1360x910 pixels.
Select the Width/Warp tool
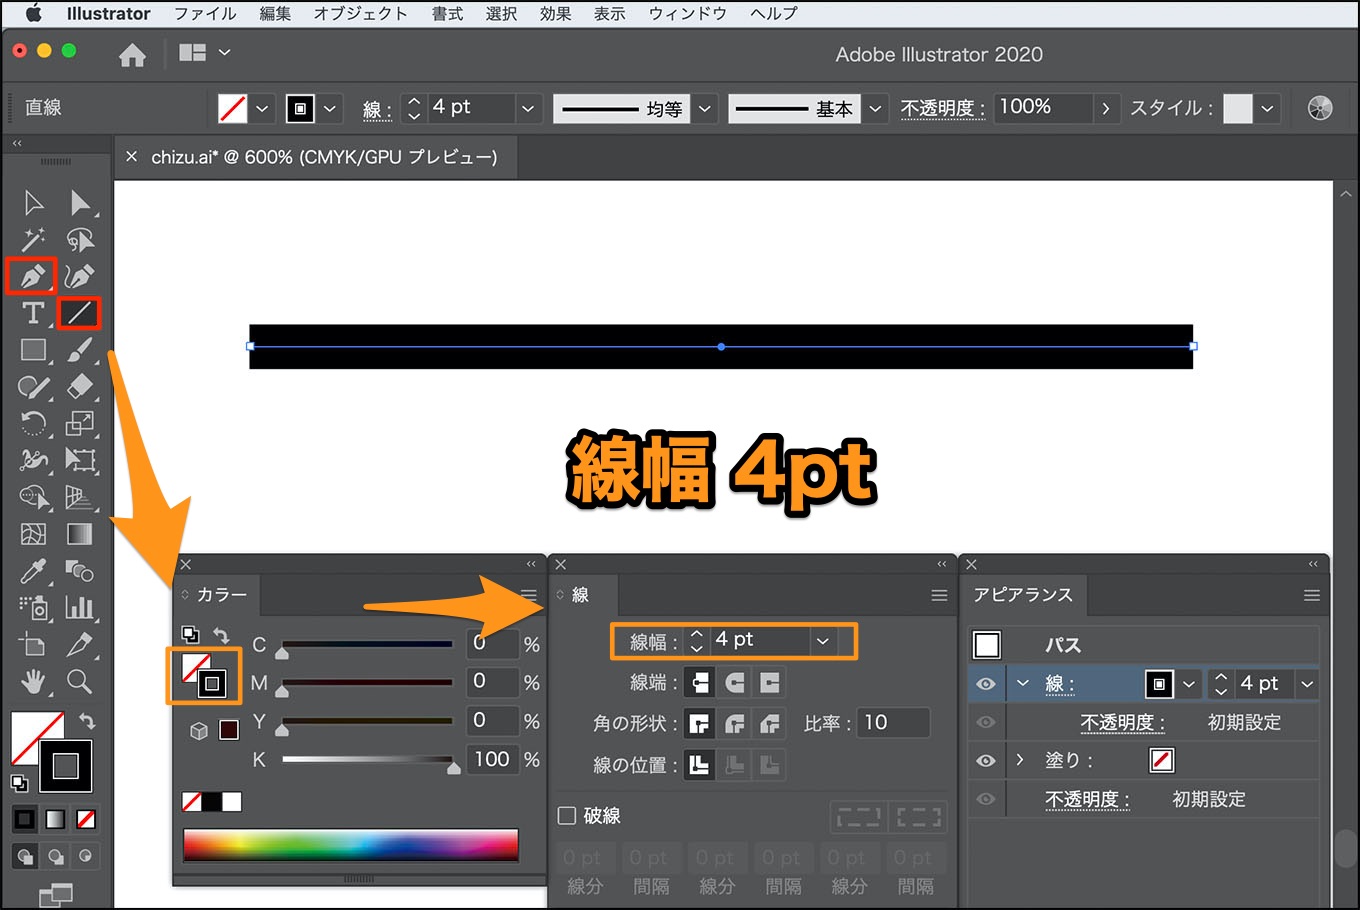coord(33,460)
